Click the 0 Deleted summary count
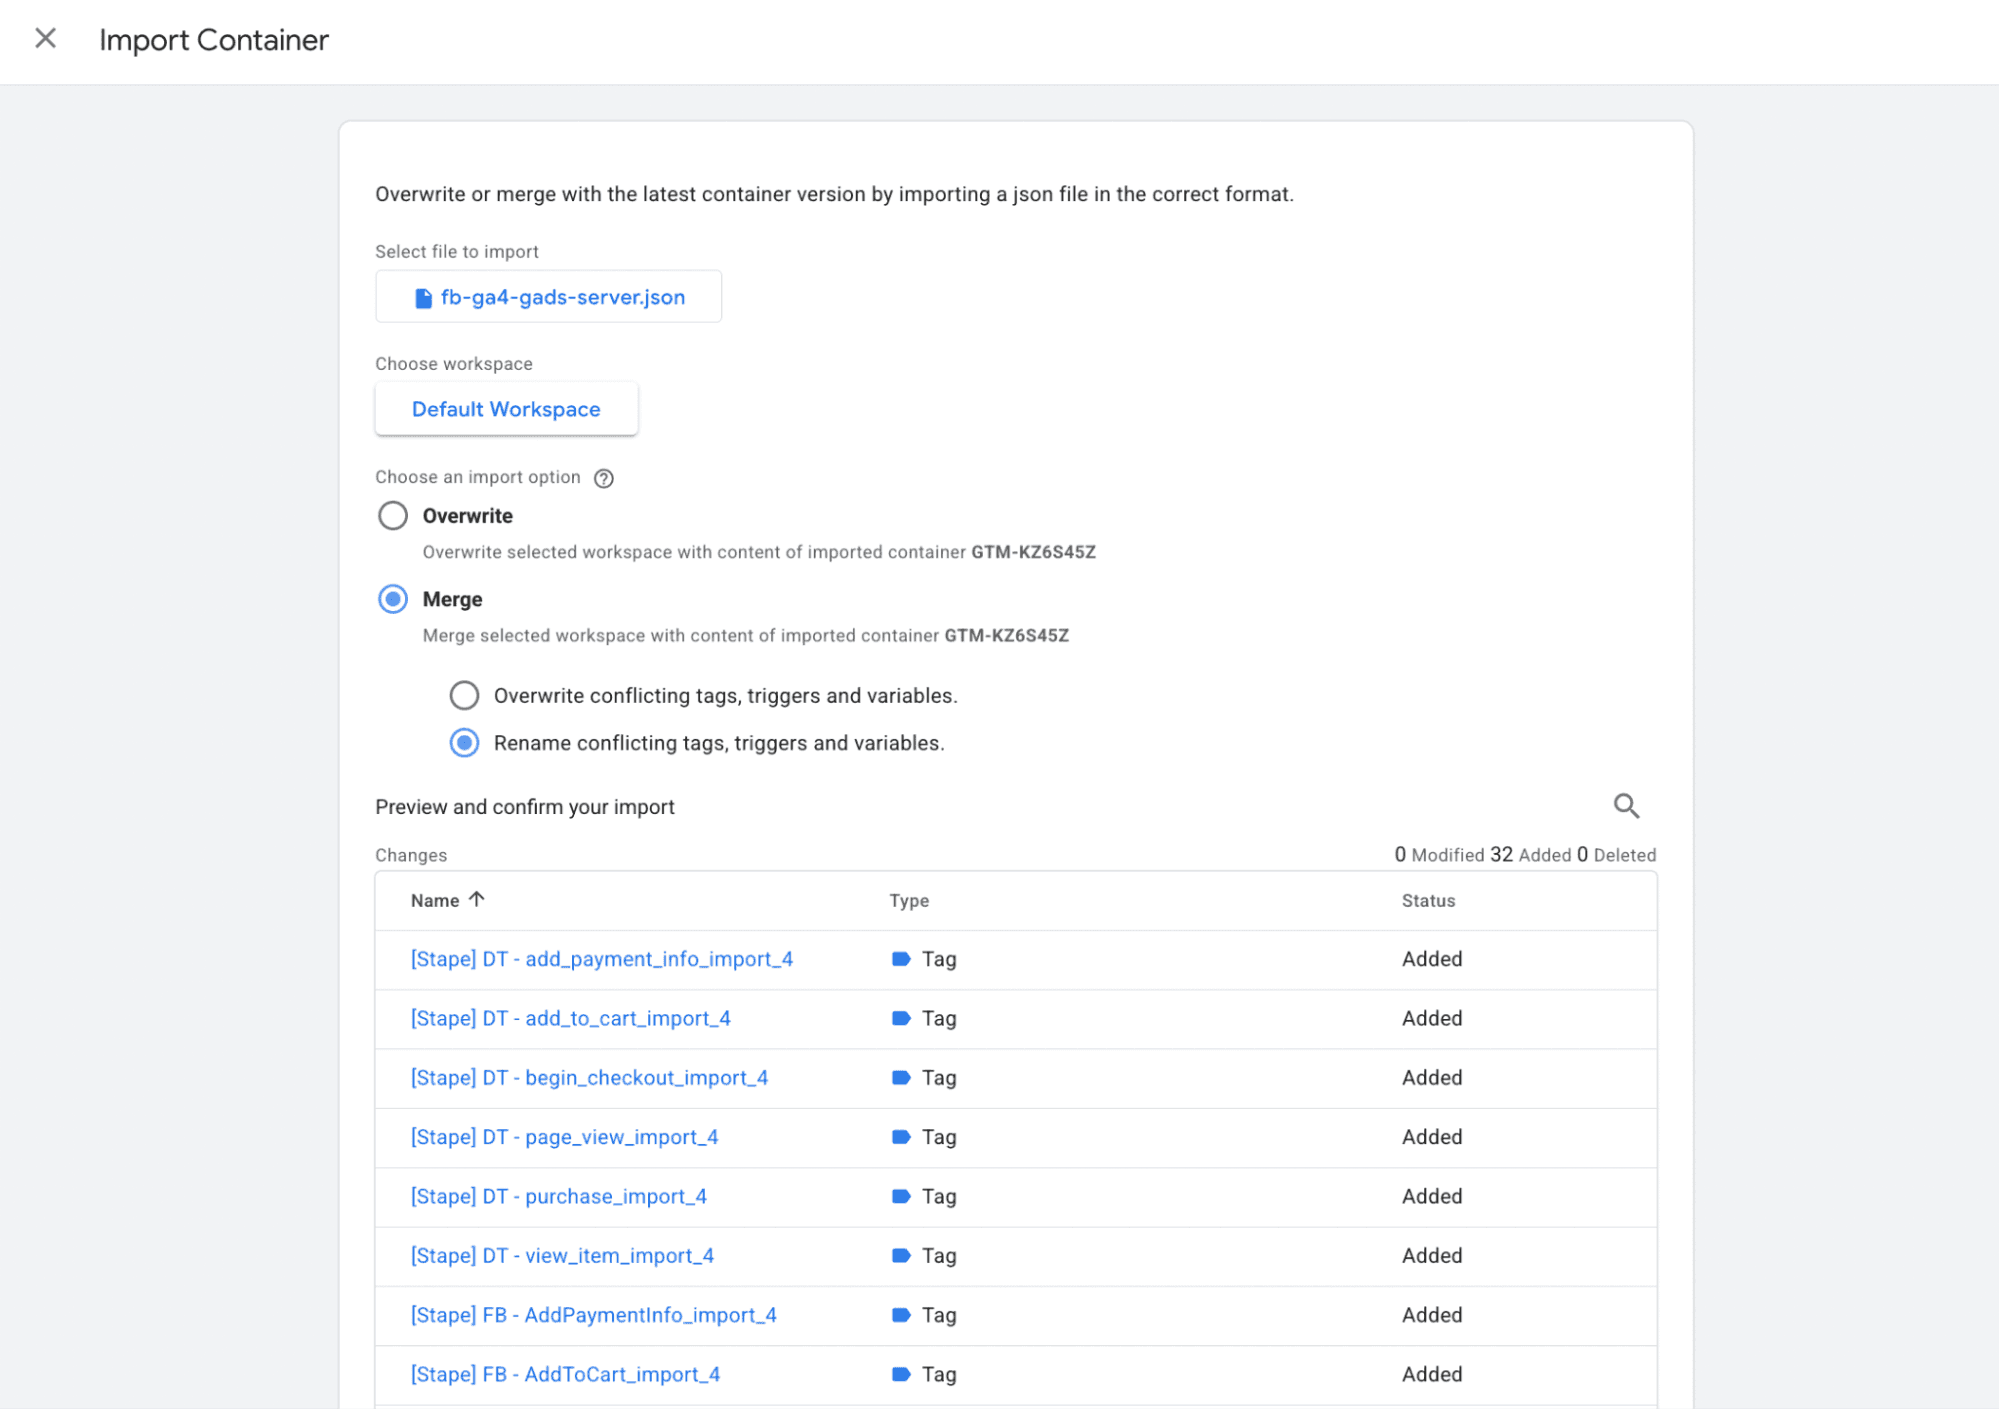Image resolution: width=1999 pixels, height=1410 pixels. click(1616, 855)
